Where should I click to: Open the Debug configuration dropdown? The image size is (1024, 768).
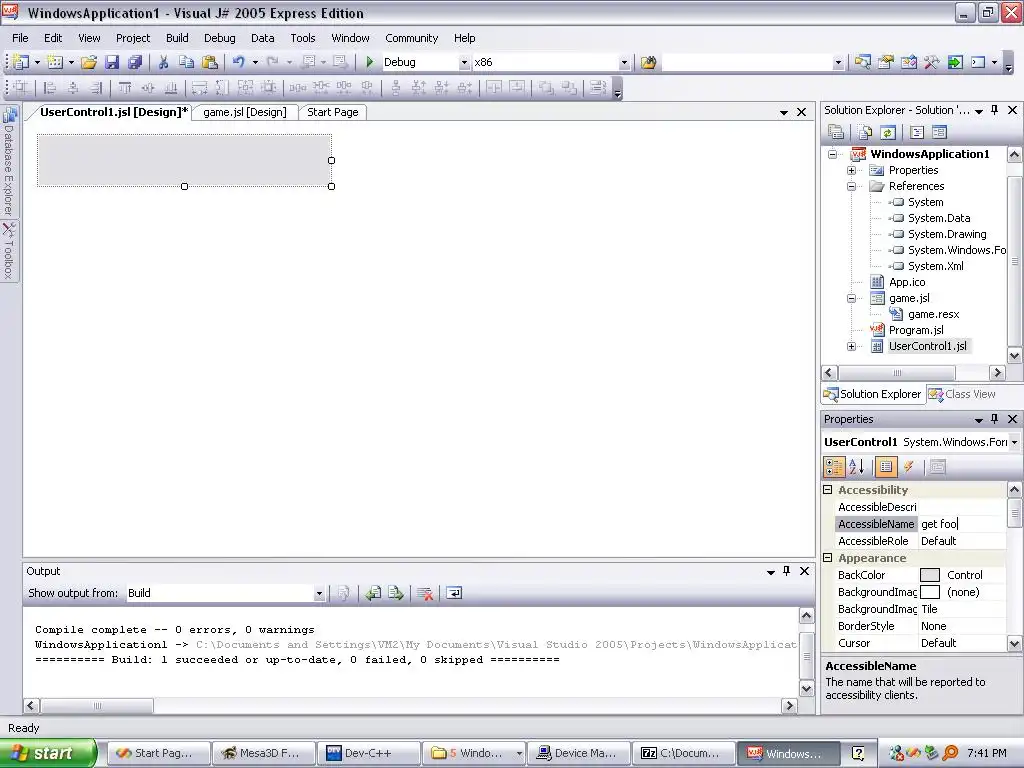(464, 63)
